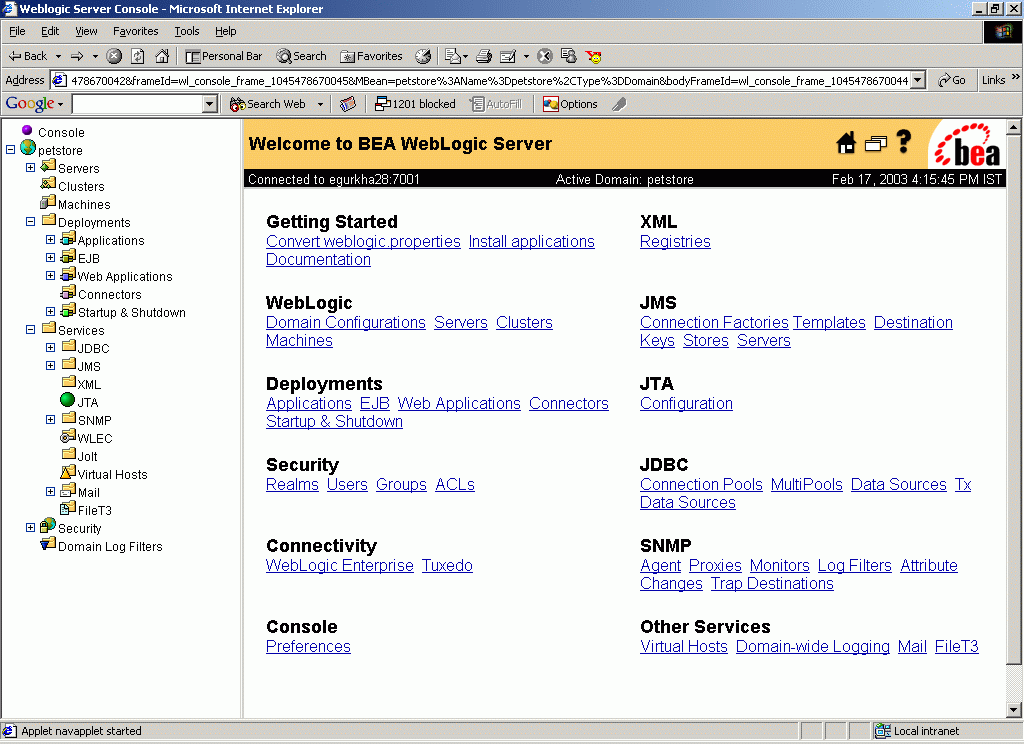
Task: Collapse the Services tree node
Action: tap(31, 329)
